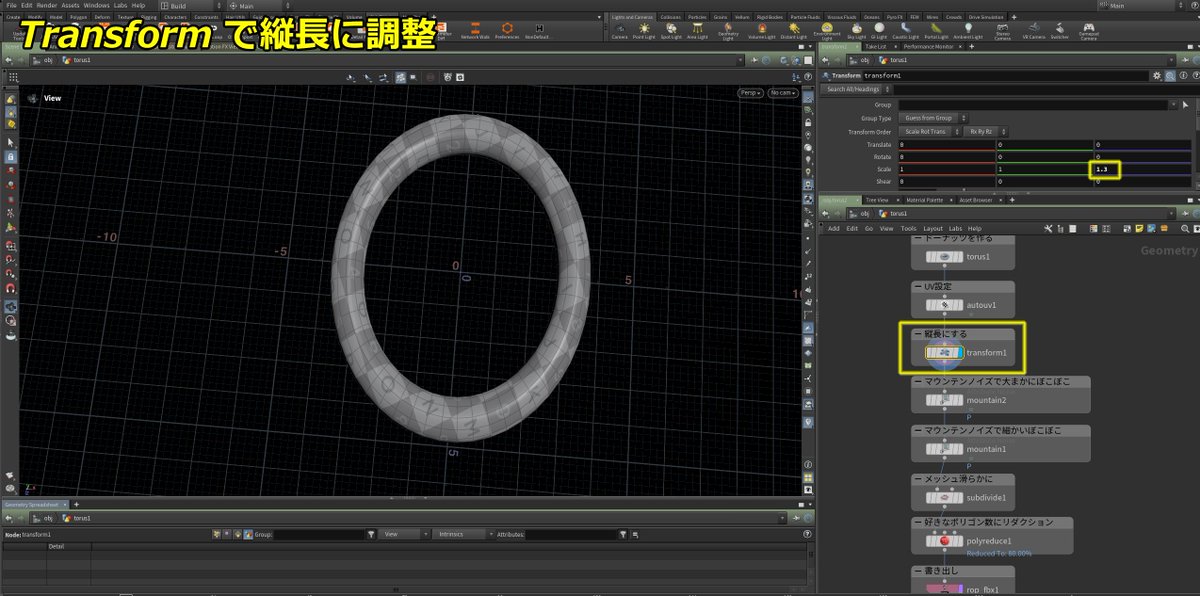Open the No cam camera dropdown
Image resolution: width=1200 pixels, height=596 pixels.
783,93
